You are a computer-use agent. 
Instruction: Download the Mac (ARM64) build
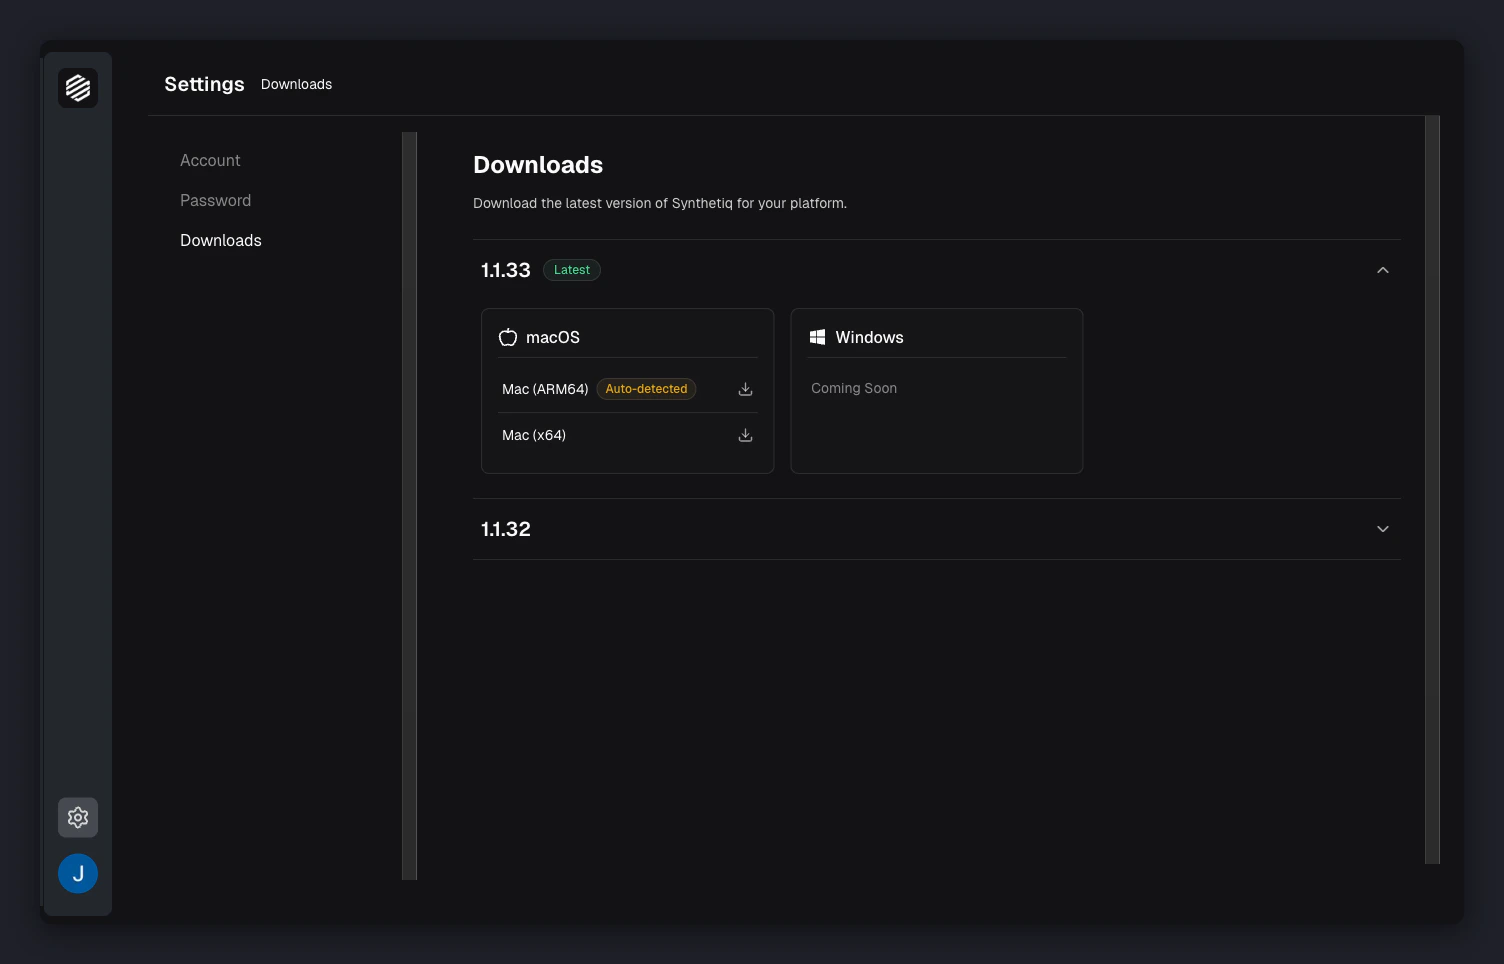745,389
